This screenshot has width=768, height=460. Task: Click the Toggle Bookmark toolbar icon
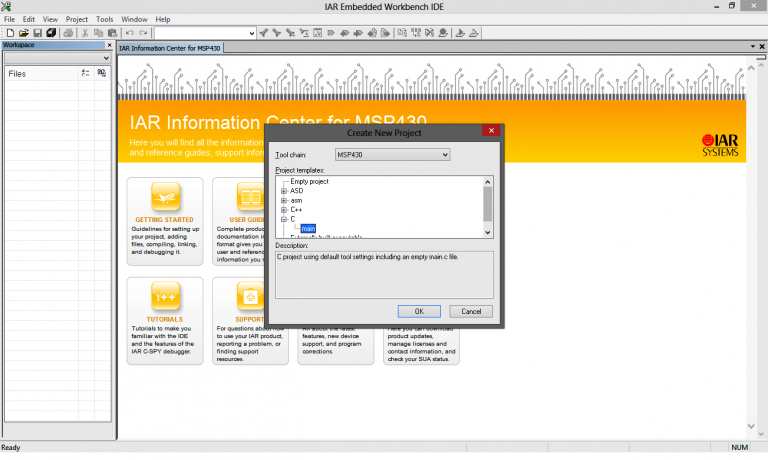click(331, 33)
